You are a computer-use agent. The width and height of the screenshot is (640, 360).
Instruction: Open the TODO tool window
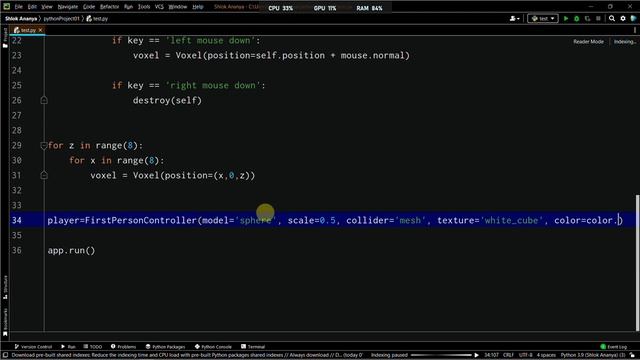click(93, 347)
